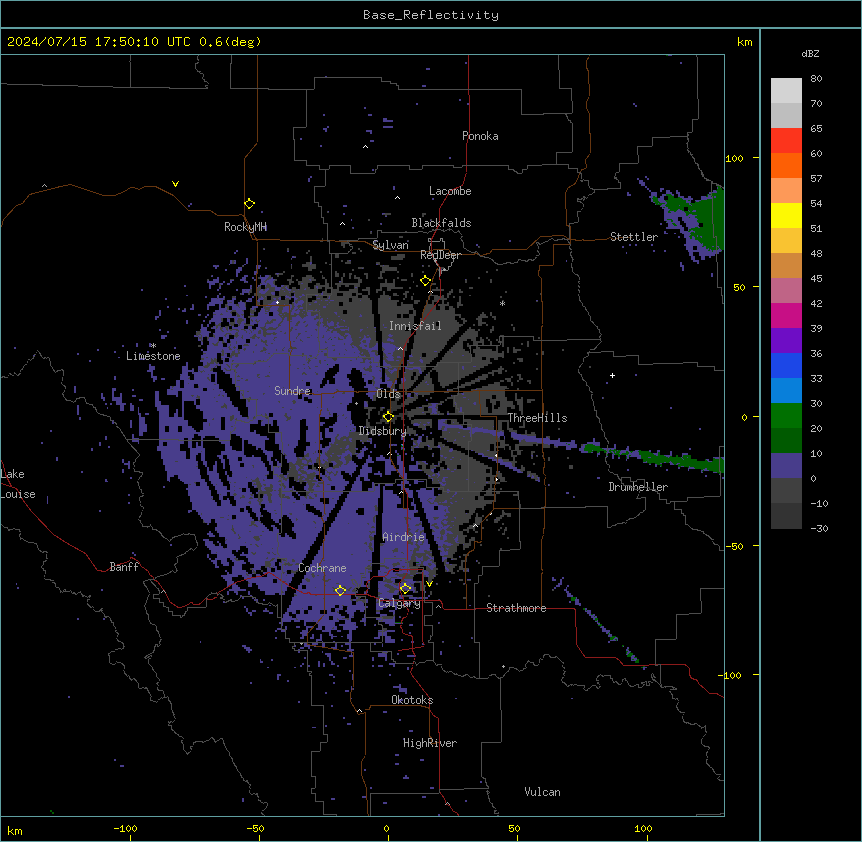The height and width of the screenshot is (842, 862).
Task: Select the caret marker southwest of Okotoks
Action: pos(359,711)
